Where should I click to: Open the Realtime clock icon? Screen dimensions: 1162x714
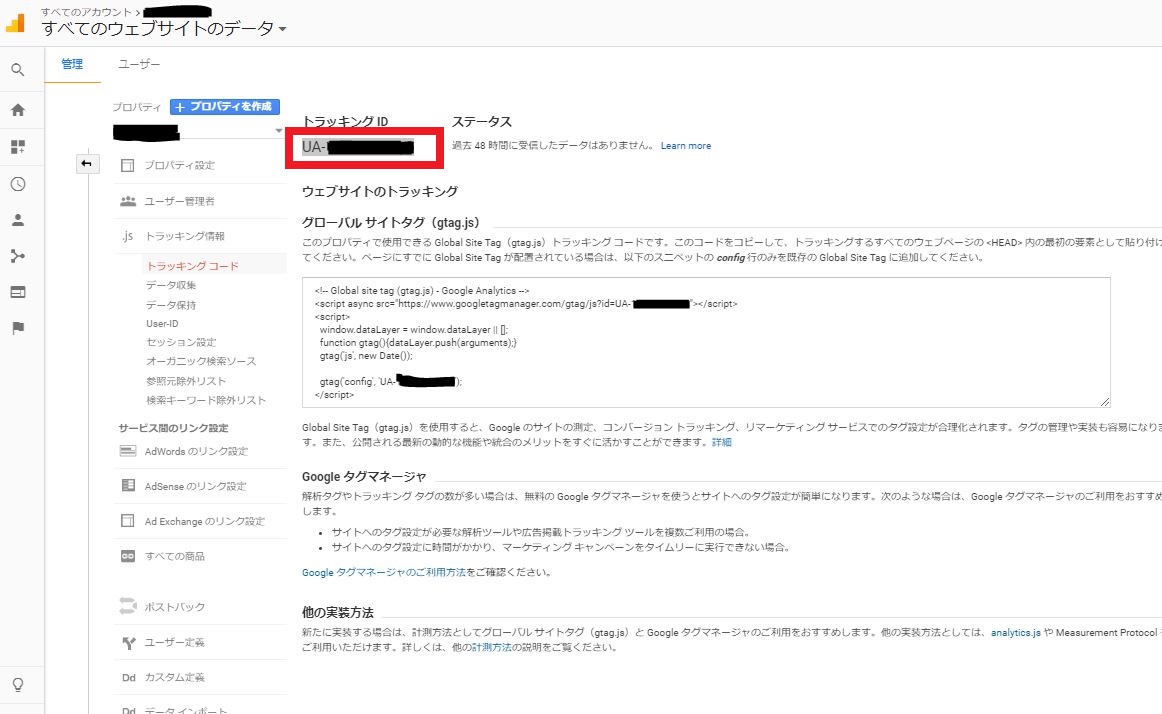click(x=18, y=184)
